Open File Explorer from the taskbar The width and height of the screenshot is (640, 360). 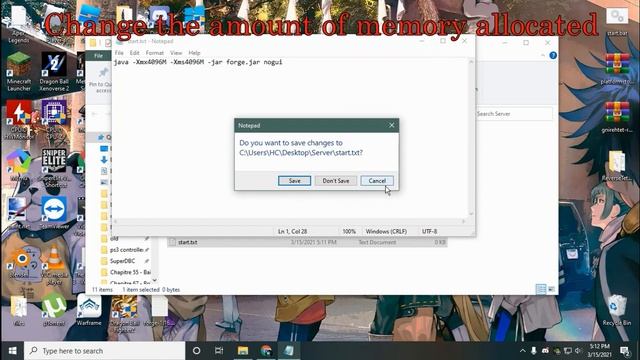coord(243,351)
